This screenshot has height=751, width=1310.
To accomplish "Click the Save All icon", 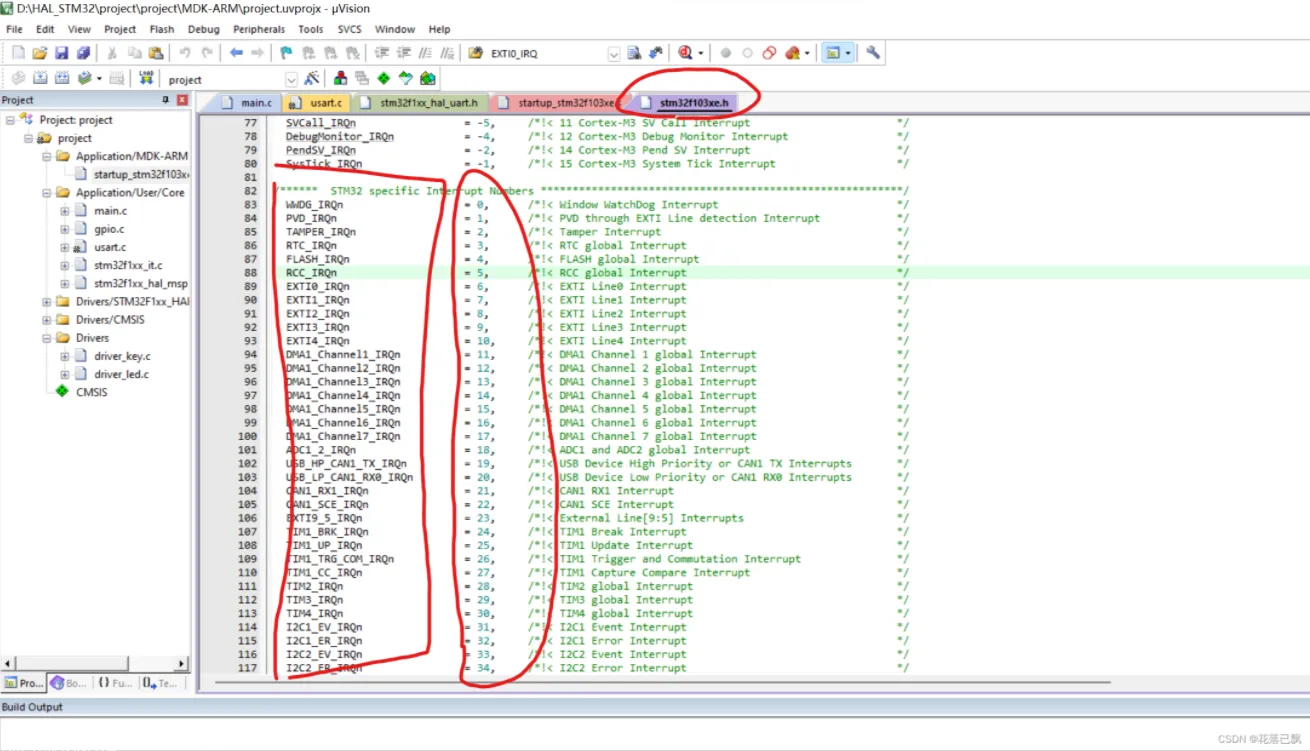I will (83, 52).
